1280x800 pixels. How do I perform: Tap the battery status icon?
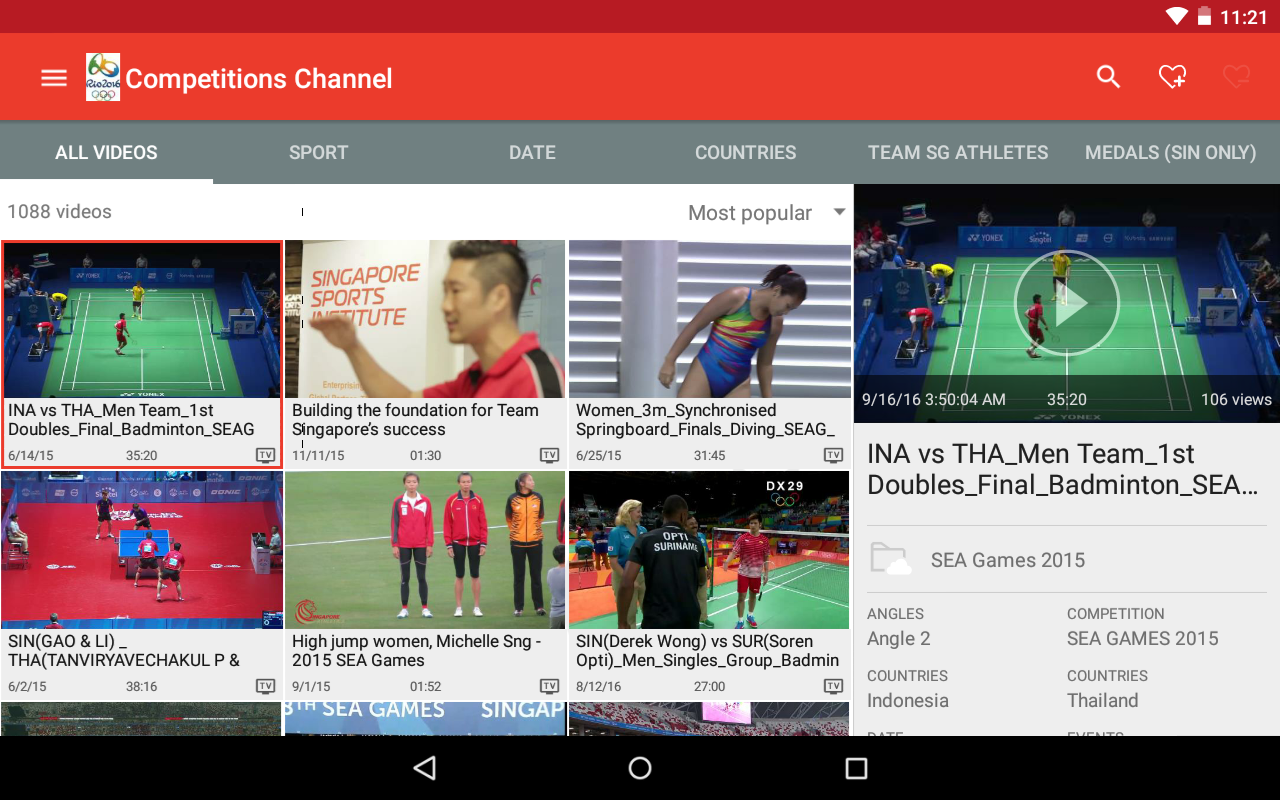point(1204,16)
